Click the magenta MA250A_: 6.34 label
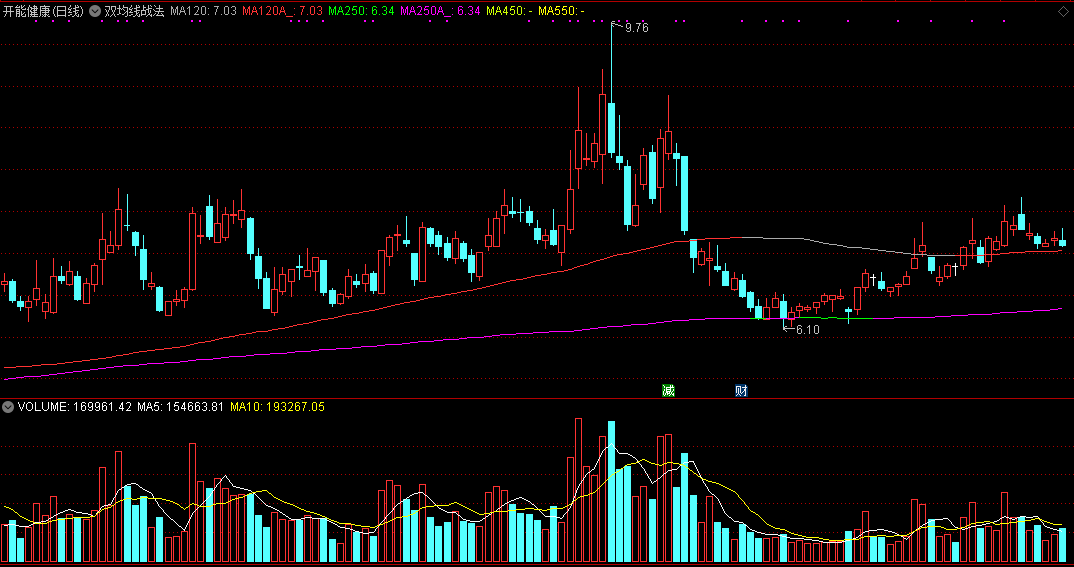This screenshot has width=1074, height=567. coord(440,11)
